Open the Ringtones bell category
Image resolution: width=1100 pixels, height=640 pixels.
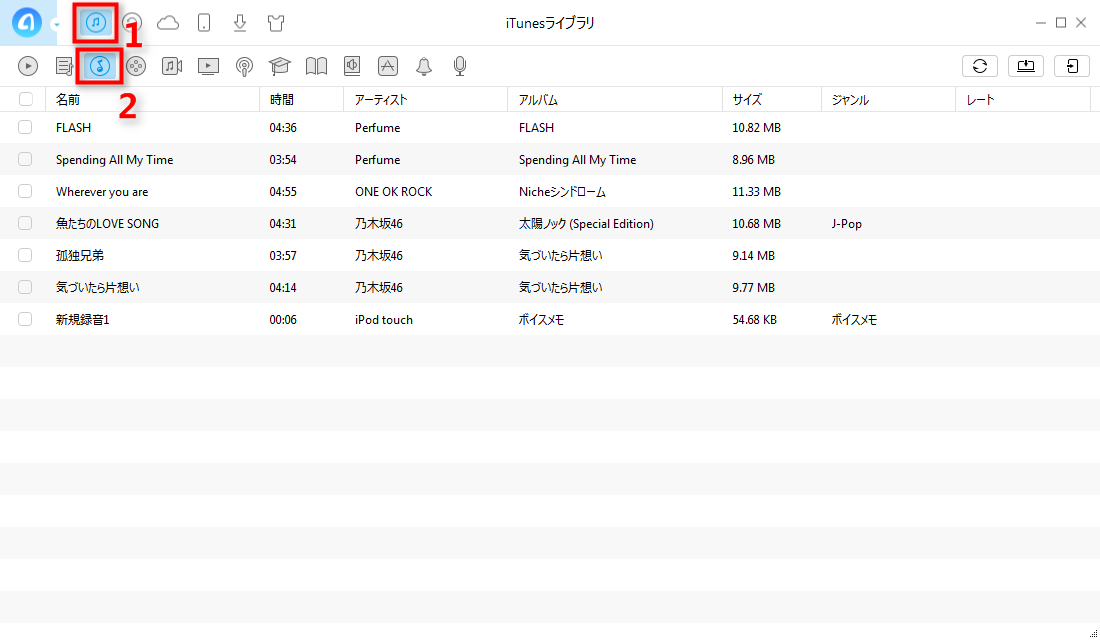424,66
